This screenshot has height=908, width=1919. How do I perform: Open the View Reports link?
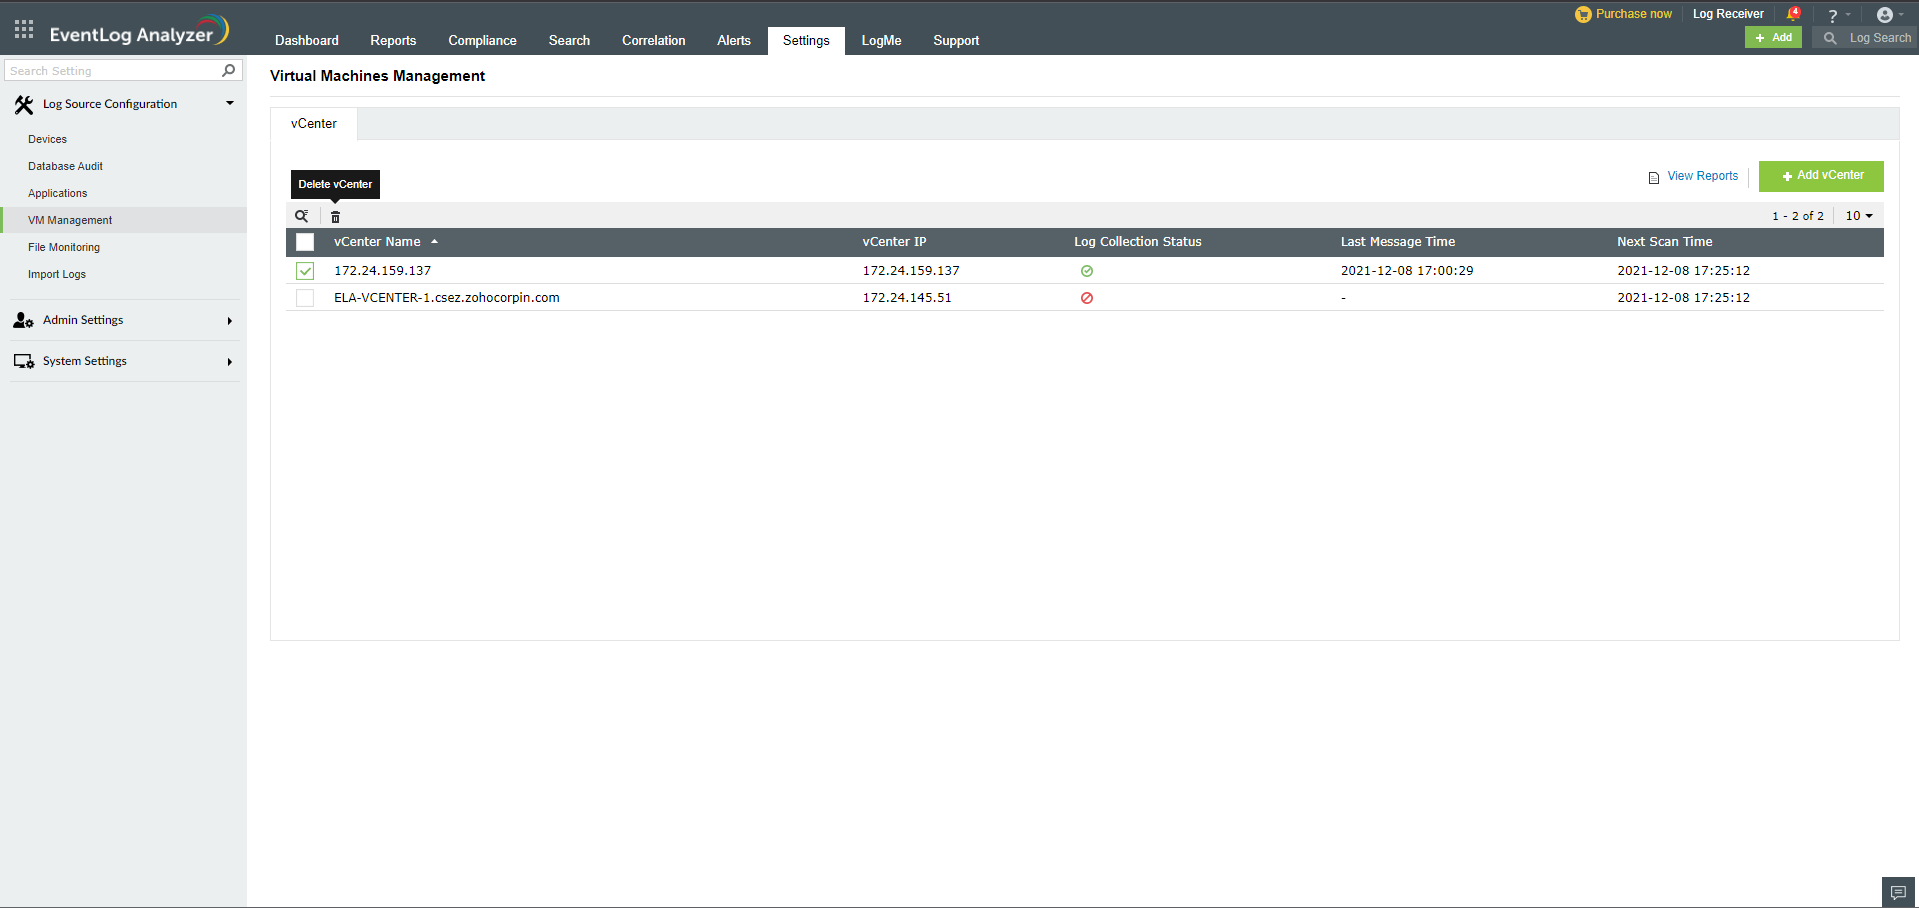1702,176
